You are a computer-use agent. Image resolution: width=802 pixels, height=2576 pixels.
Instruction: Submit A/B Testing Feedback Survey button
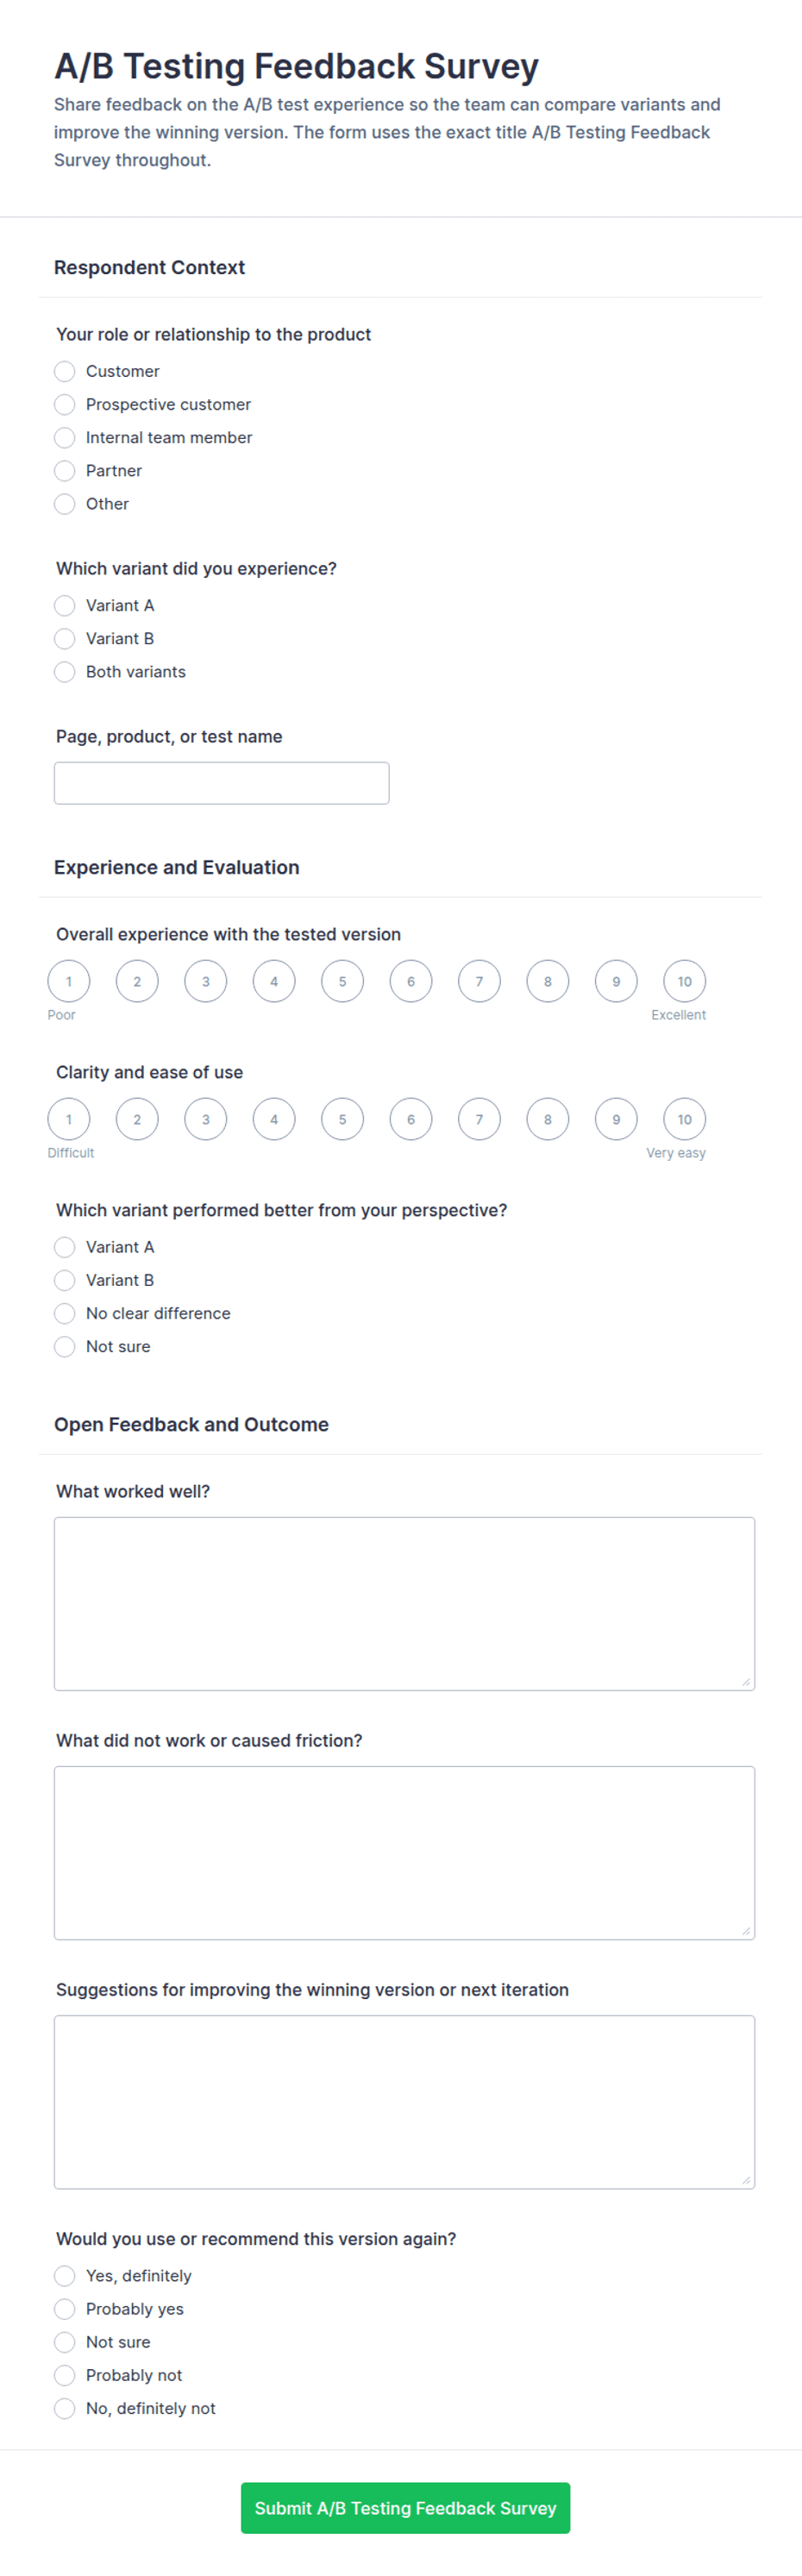click(405, 2507)
